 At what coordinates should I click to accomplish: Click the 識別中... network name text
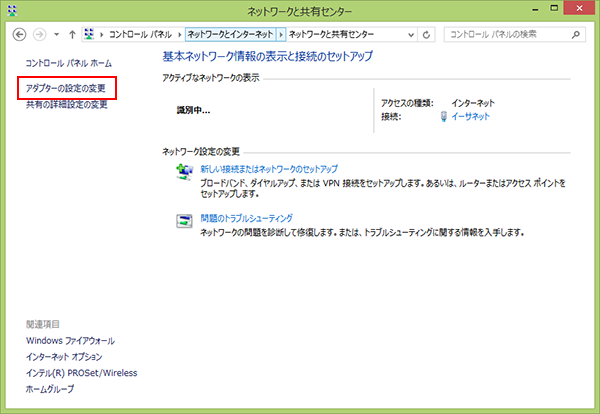193,111
